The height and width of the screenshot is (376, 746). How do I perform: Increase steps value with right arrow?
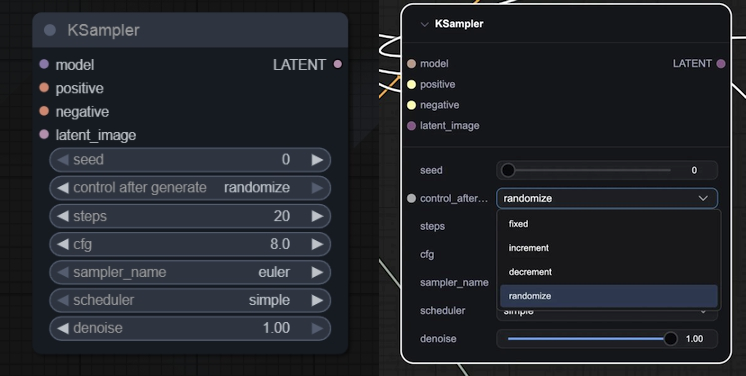coord(317,216)
